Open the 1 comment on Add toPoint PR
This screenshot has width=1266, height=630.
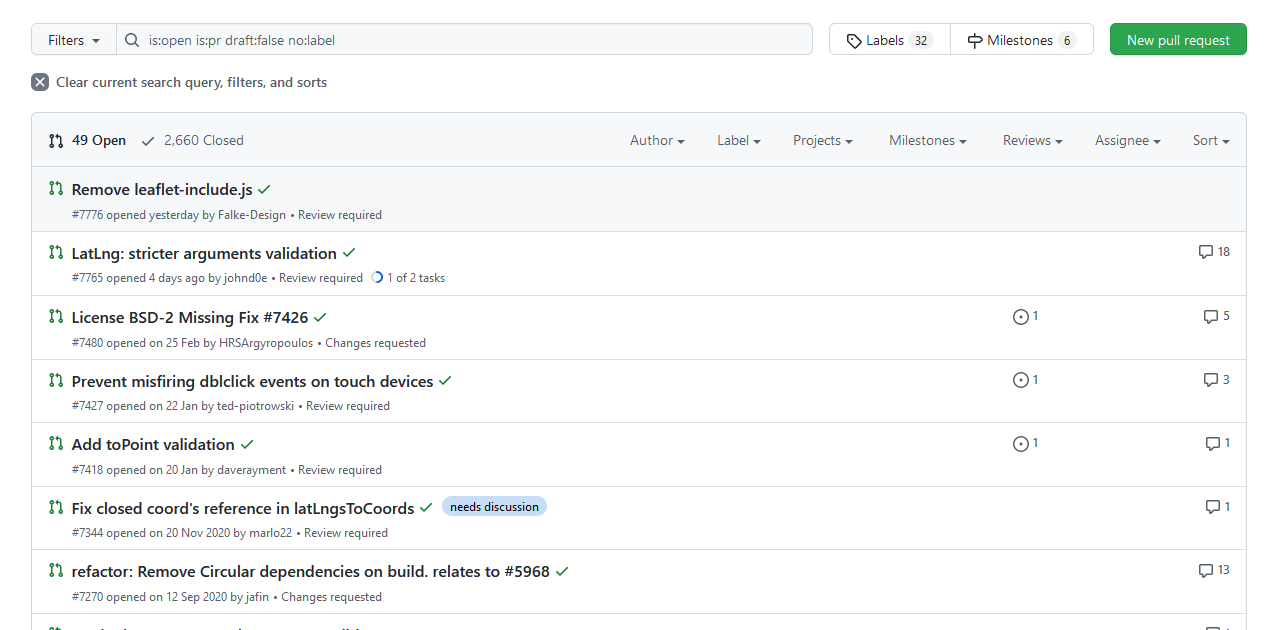coord(1218,443)
